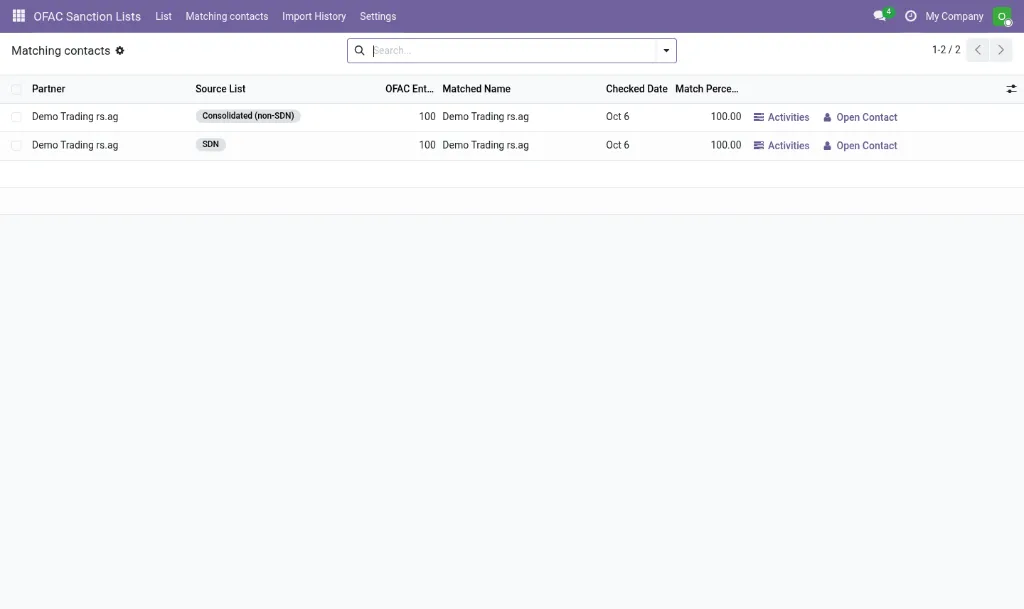Image resolution: width=1024 pixels, height=609 pixels.
Task: Open the activities clock icon
Action: 910,16
